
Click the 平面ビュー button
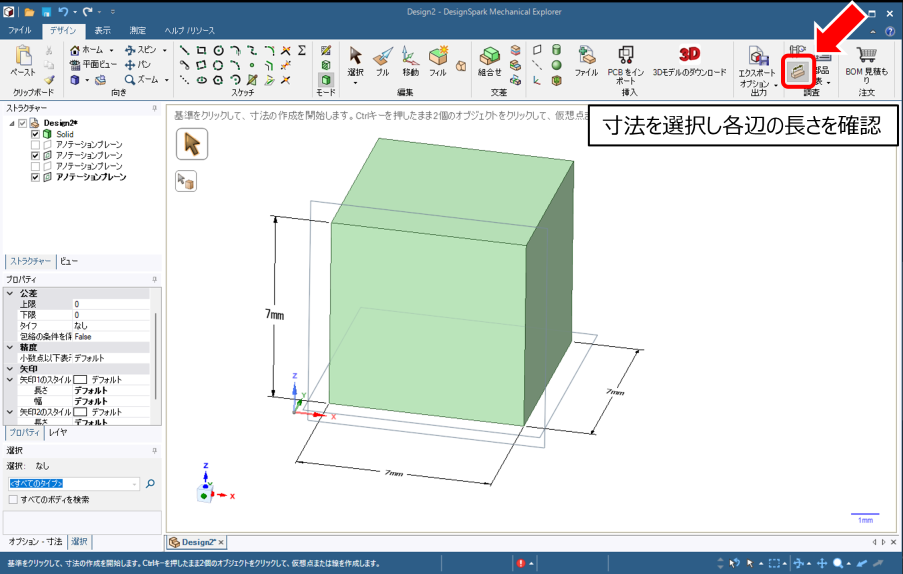(x=92, y=64)
